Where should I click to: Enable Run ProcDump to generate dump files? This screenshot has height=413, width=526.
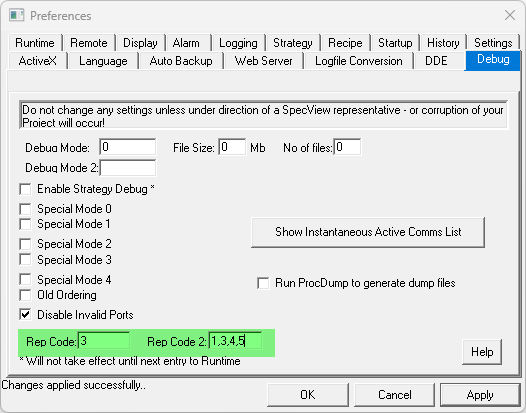click(263, 283)
